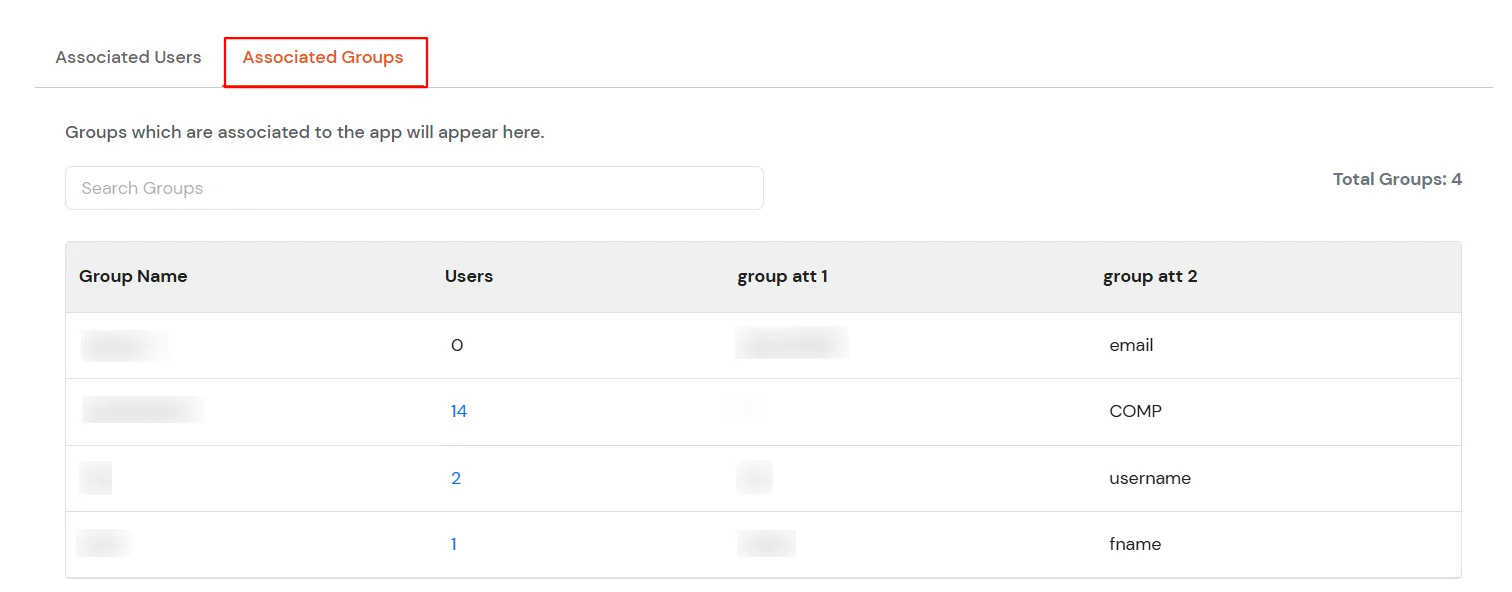Open the 2 users link in third row
The width and height of the screenshot is (1512, 592).
(456, 478)
